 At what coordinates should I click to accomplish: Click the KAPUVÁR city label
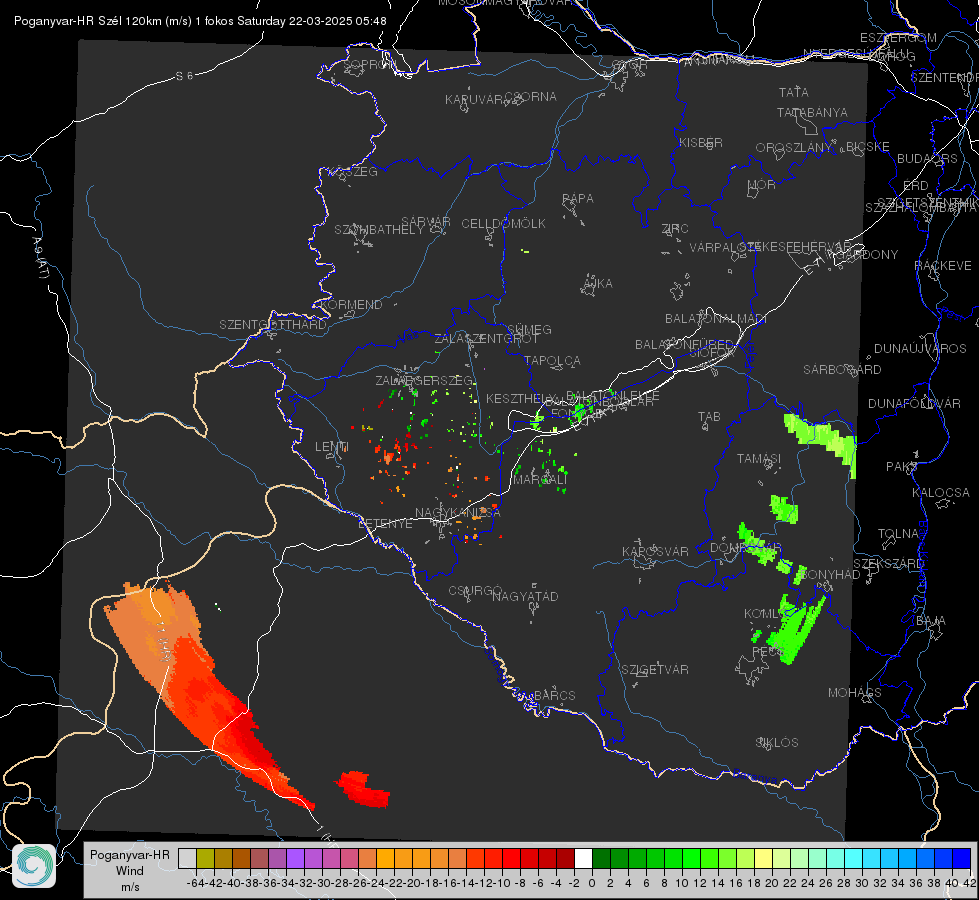[x=475, y=100]
